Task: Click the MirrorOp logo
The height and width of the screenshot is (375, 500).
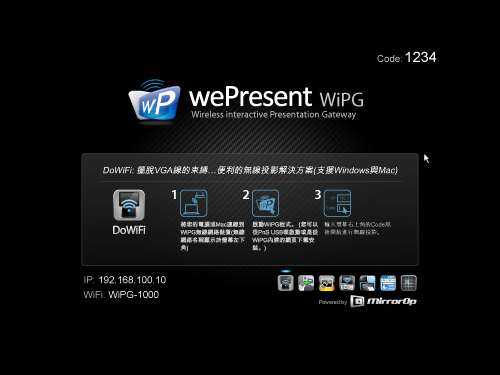Action: pyautogui.click(x=383, y=301)
